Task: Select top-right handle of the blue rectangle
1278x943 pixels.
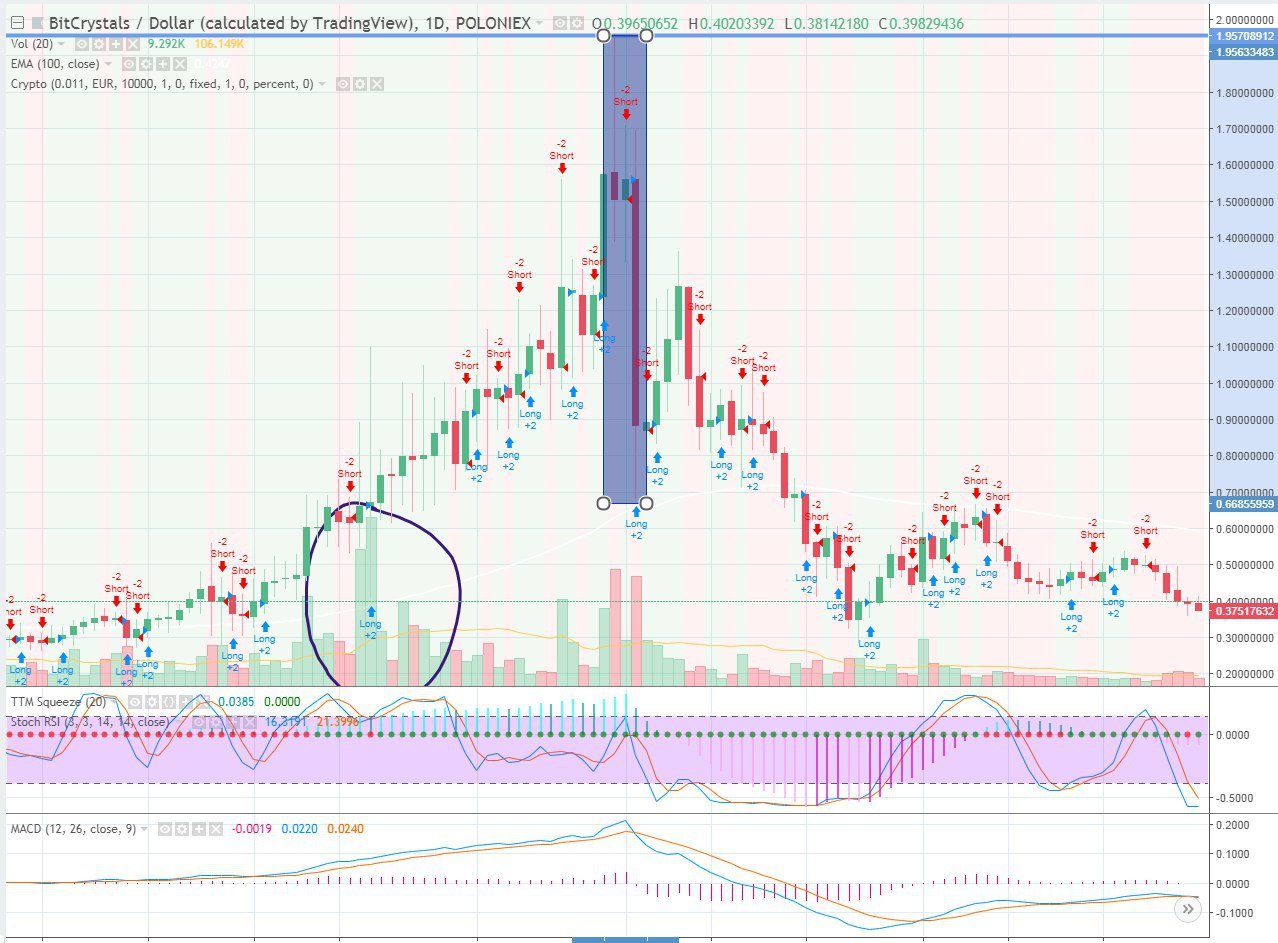Action: [x=646, y=36]
